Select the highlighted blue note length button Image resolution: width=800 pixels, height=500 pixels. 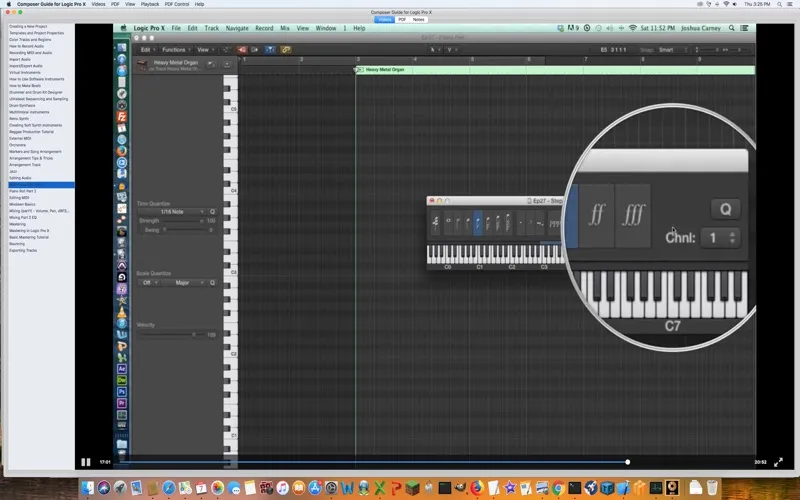coord(478,222)
